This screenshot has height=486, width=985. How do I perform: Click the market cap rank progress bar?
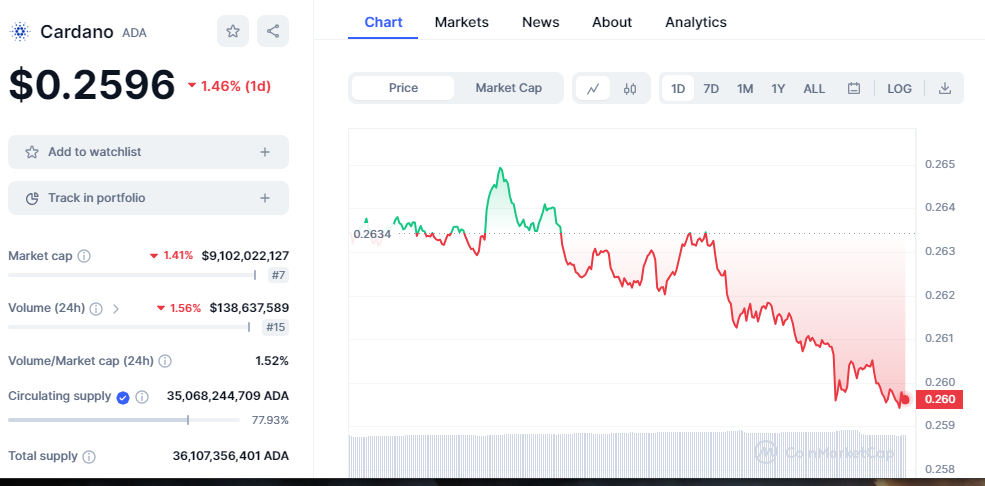132,275
